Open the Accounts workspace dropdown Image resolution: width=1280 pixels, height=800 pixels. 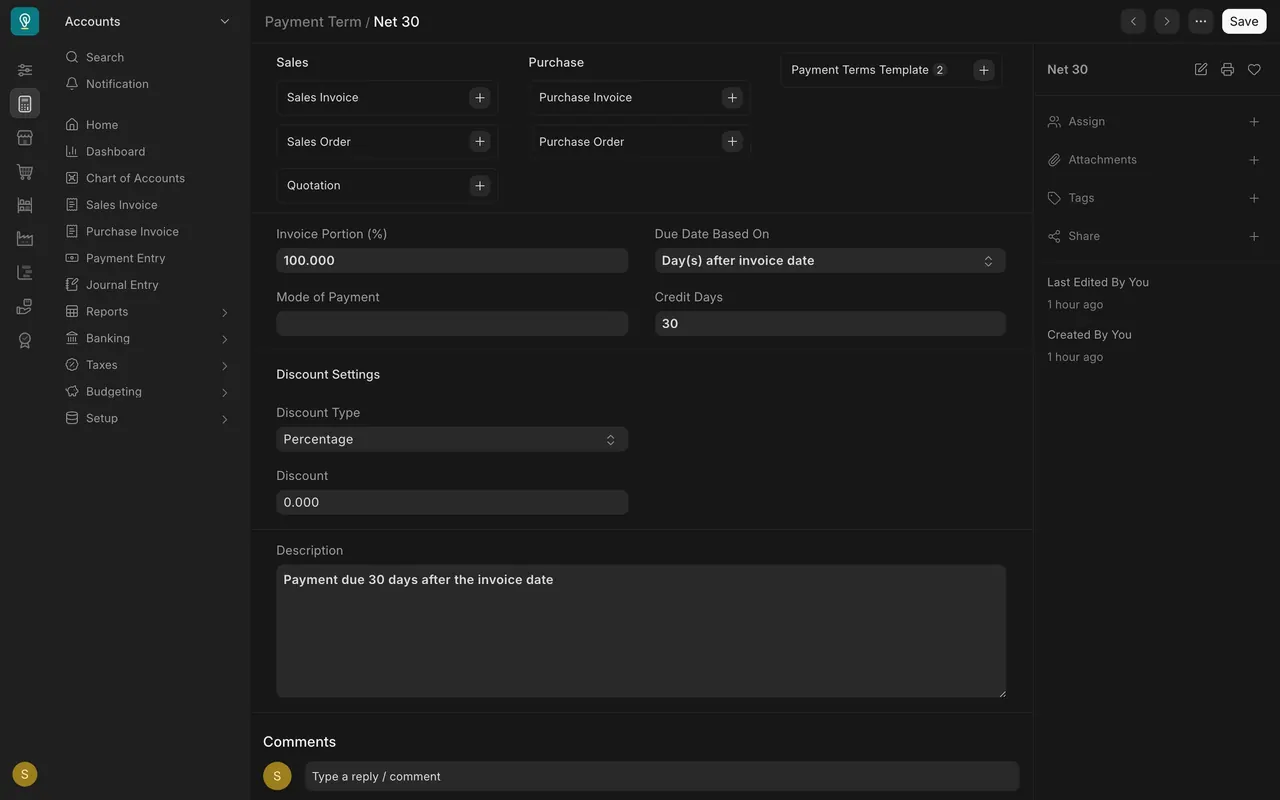(x=148, y=21)
